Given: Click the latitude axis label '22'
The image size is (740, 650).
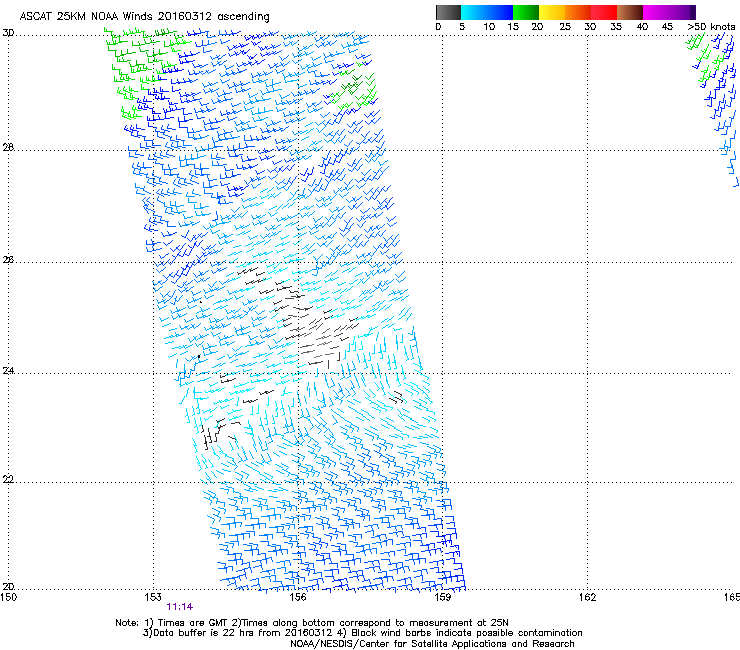Looking at the screenshot, I should tap(8, 480).
